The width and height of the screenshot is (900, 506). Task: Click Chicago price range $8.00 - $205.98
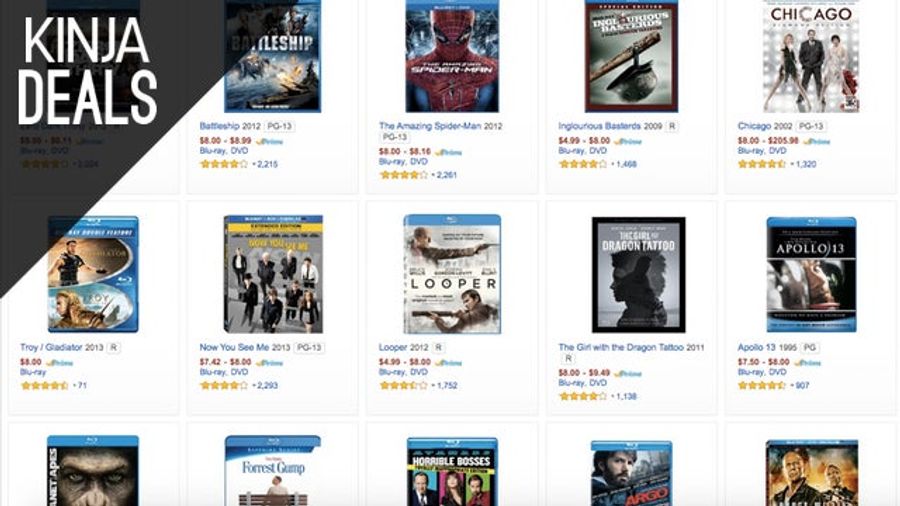[x=768, y=141]
